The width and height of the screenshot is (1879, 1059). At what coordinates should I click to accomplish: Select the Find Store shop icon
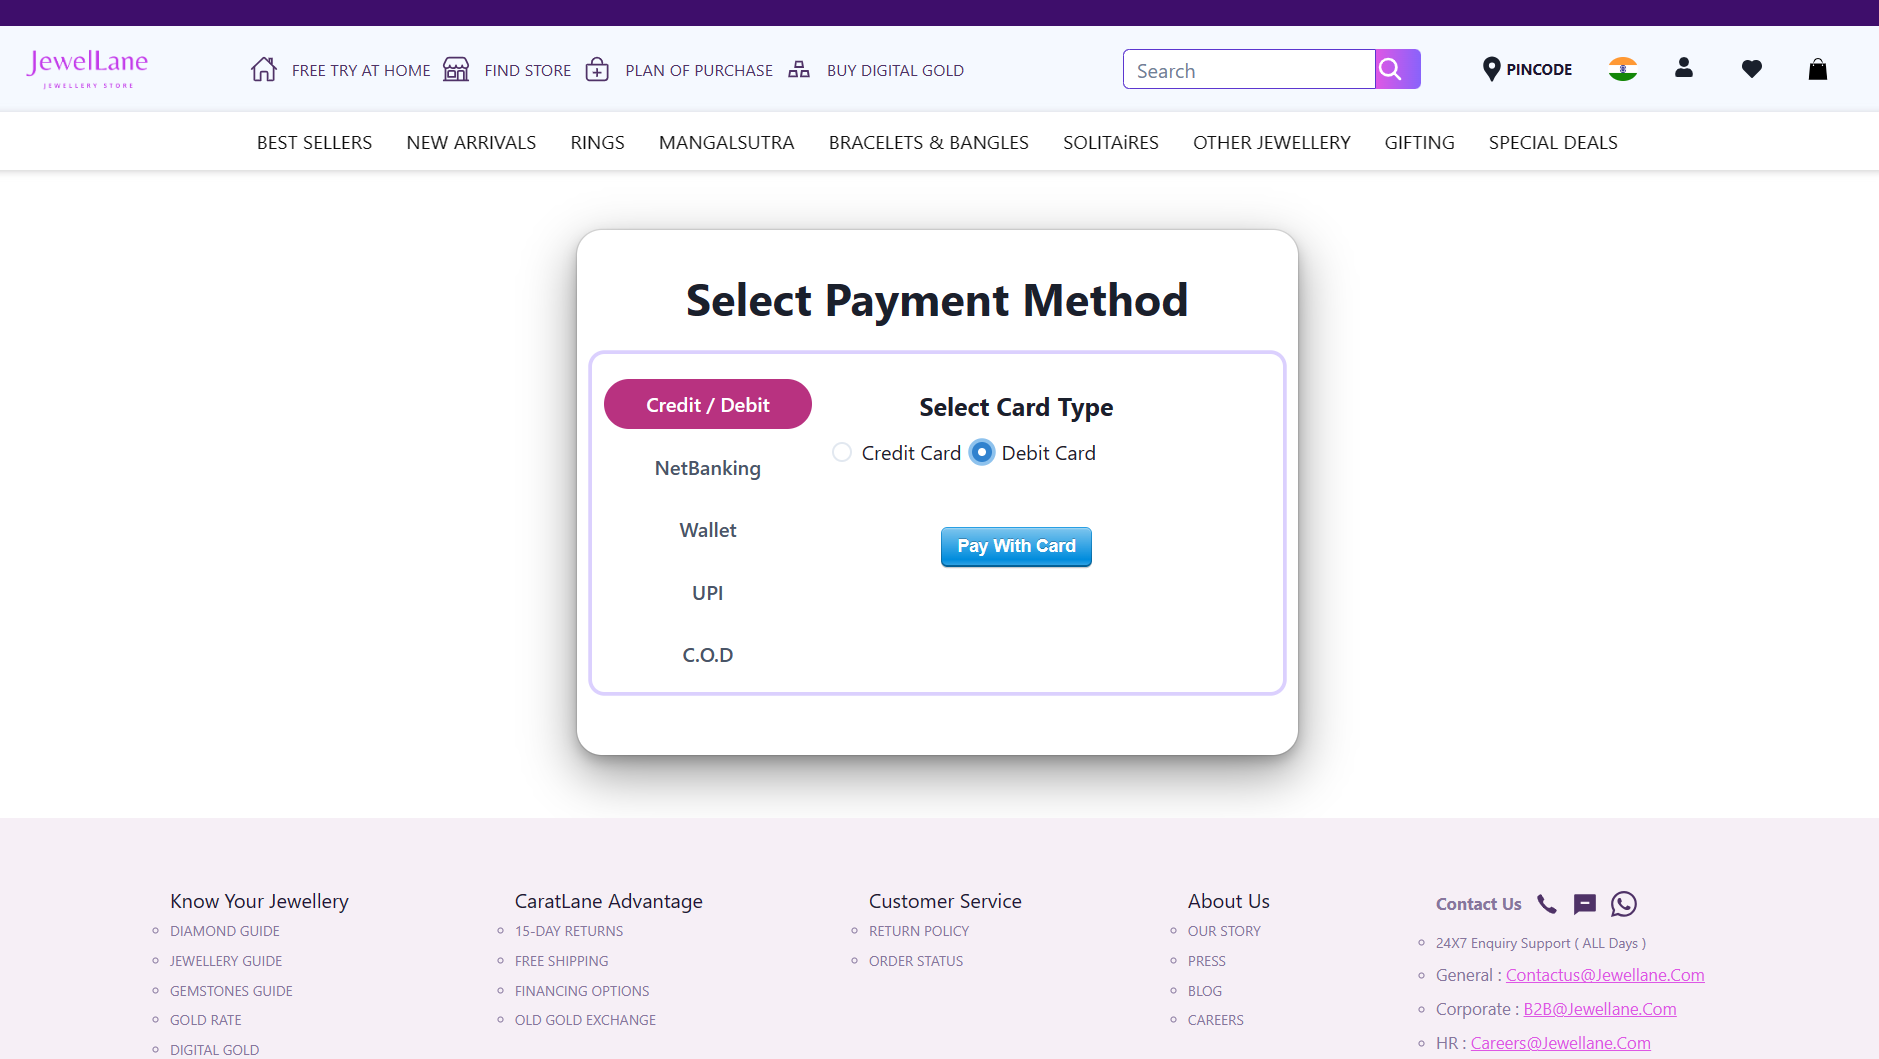coord(456,69)
